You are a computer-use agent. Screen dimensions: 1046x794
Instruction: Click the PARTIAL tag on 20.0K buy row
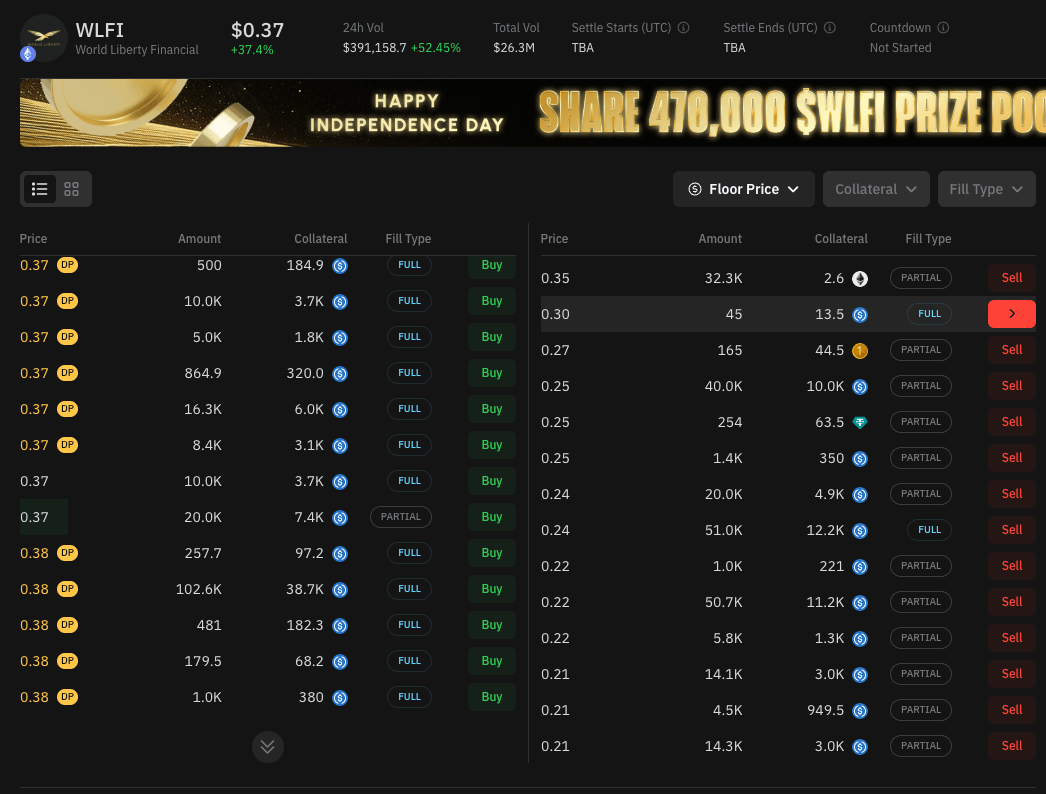pos(400,517)
